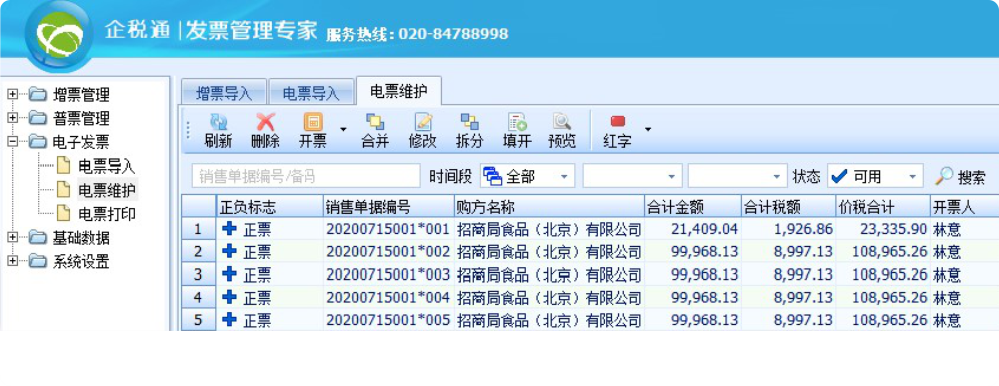Viewport: 999px width, 386px height.
Task: Switch to the 增票导入 tab
Action: click(x=224, y=93)
